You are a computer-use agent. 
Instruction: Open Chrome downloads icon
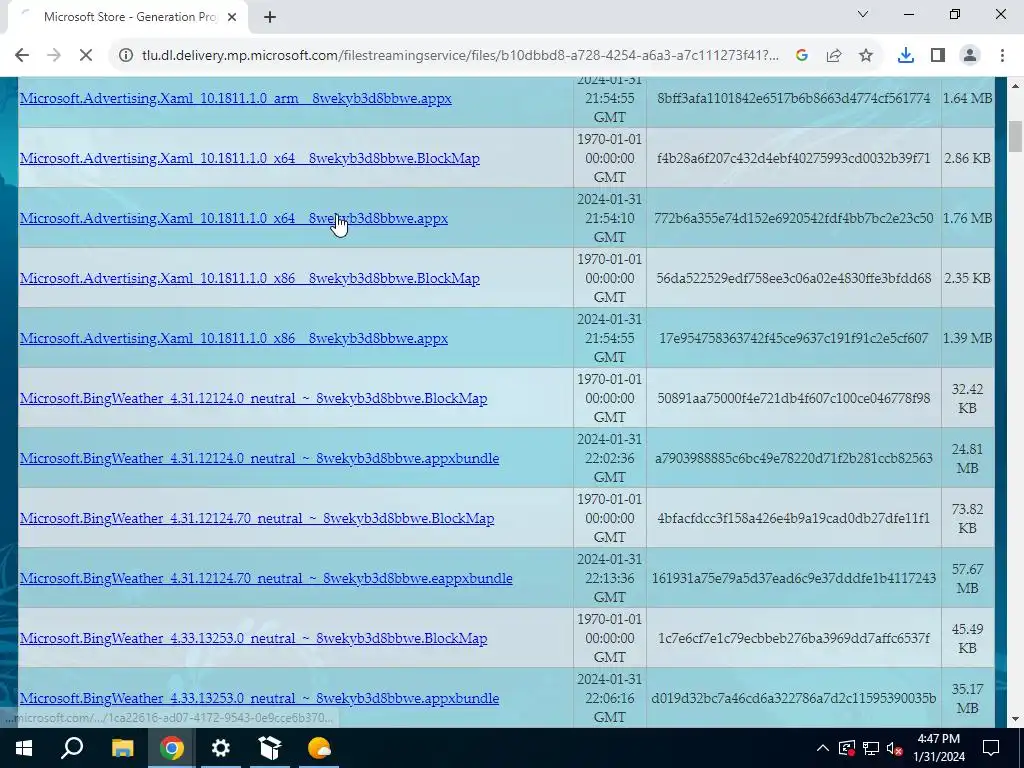(906, 56)
